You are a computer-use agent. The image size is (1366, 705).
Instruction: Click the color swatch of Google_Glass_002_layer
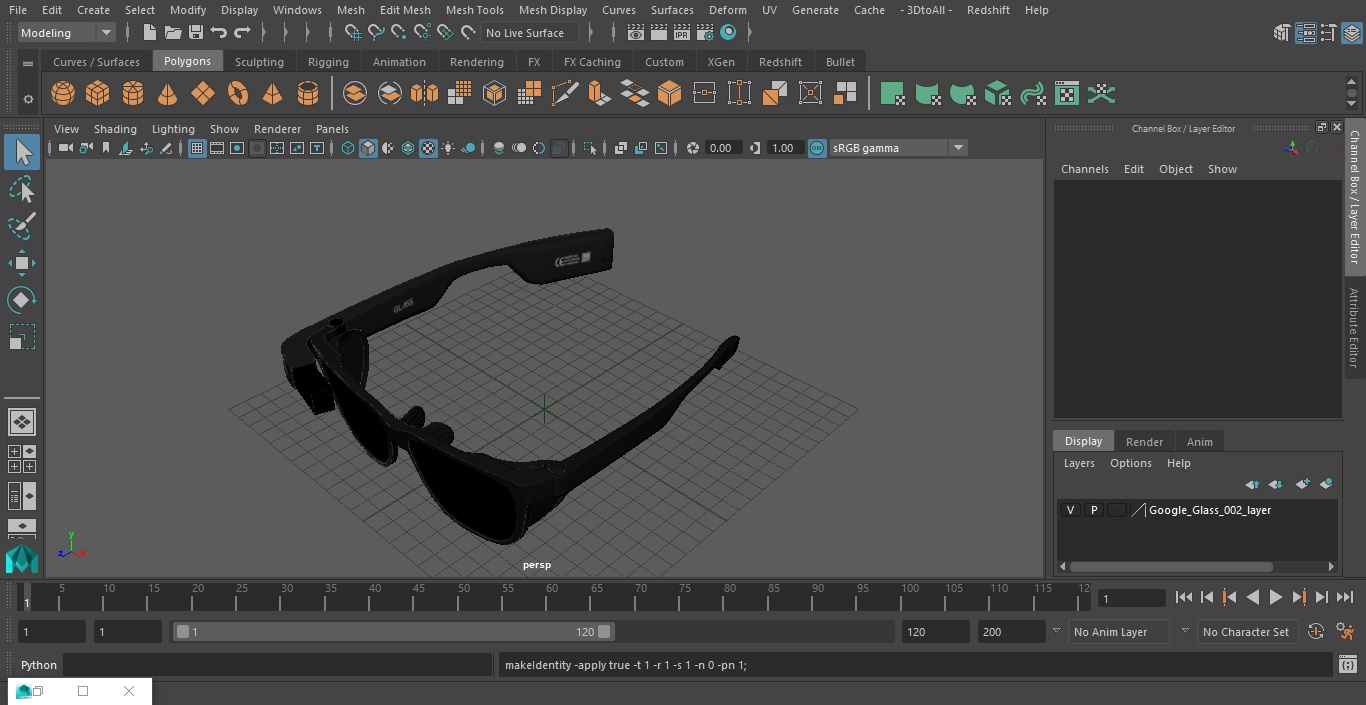click(x=1116, y=510)
